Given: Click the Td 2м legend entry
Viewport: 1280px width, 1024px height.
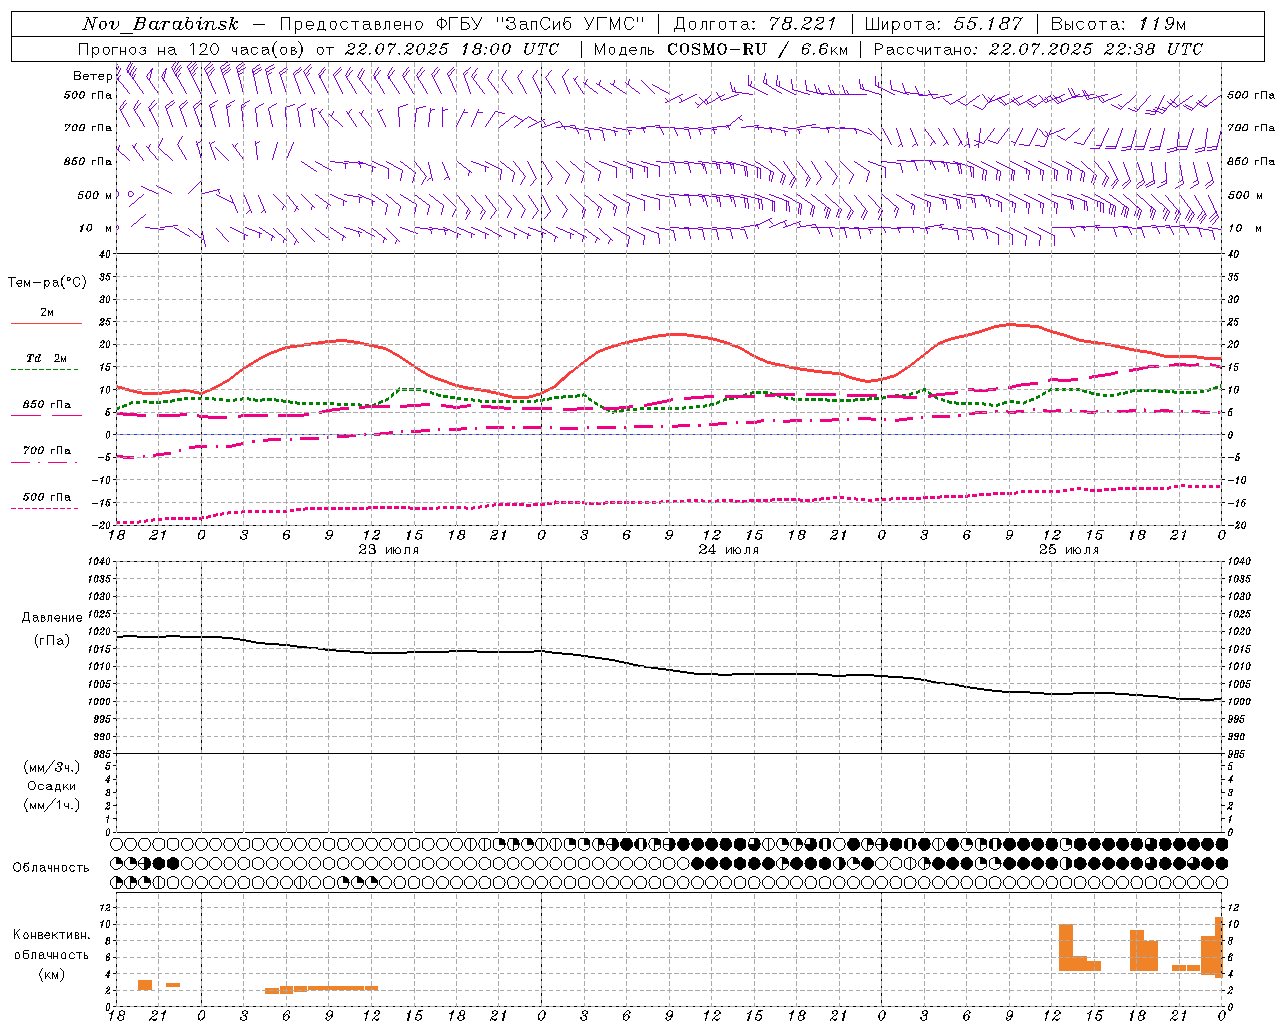Looking at the screenshot, I should point(47,358).
